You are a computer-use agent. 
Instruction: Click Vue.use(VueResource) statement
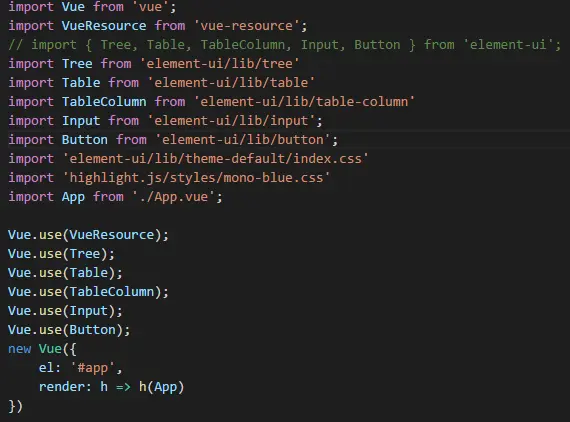point(88,235)
